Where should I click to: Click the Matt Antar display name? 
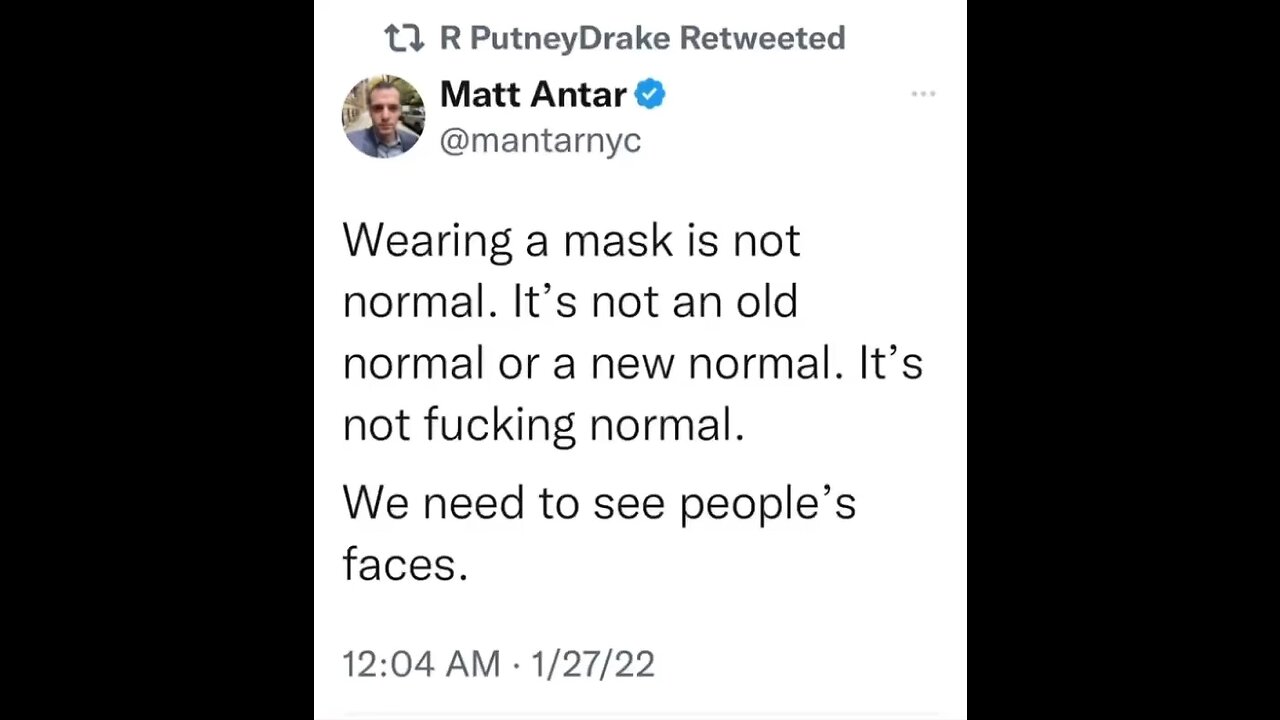coord(533,95)
